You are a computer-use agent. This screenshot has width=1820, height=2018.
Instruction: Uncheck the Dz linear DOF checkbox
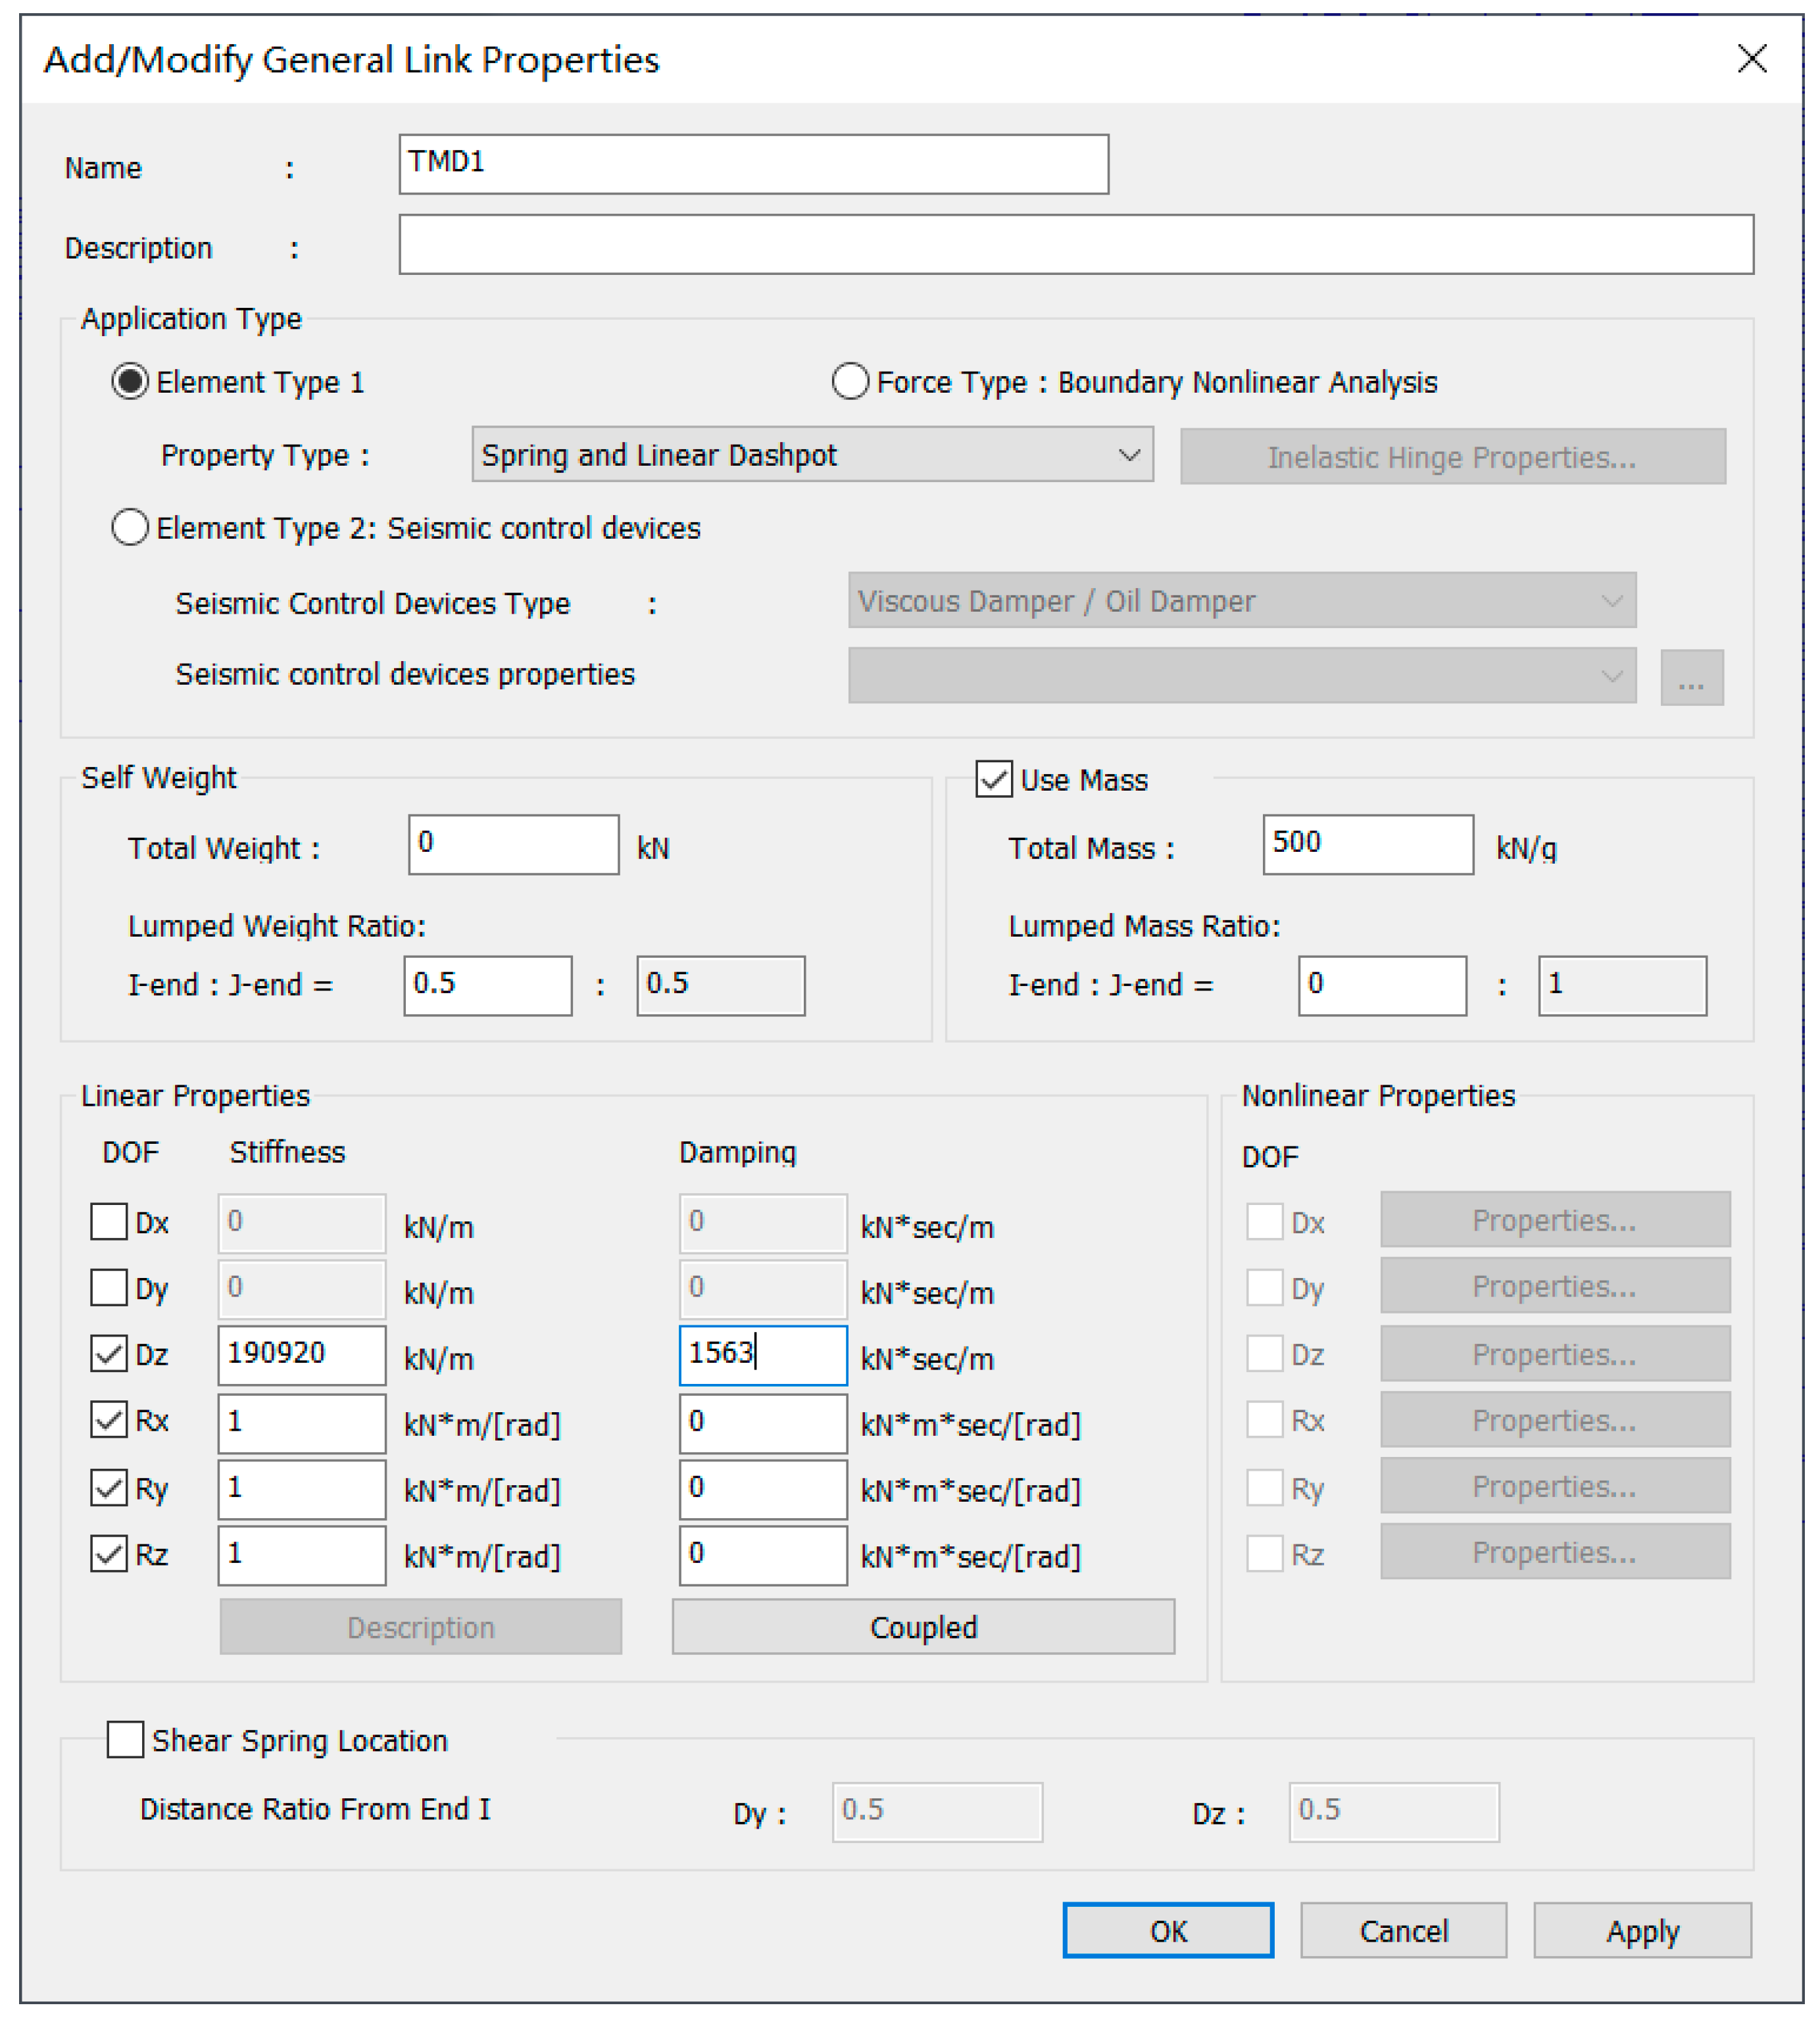(x=109, y=1354)
